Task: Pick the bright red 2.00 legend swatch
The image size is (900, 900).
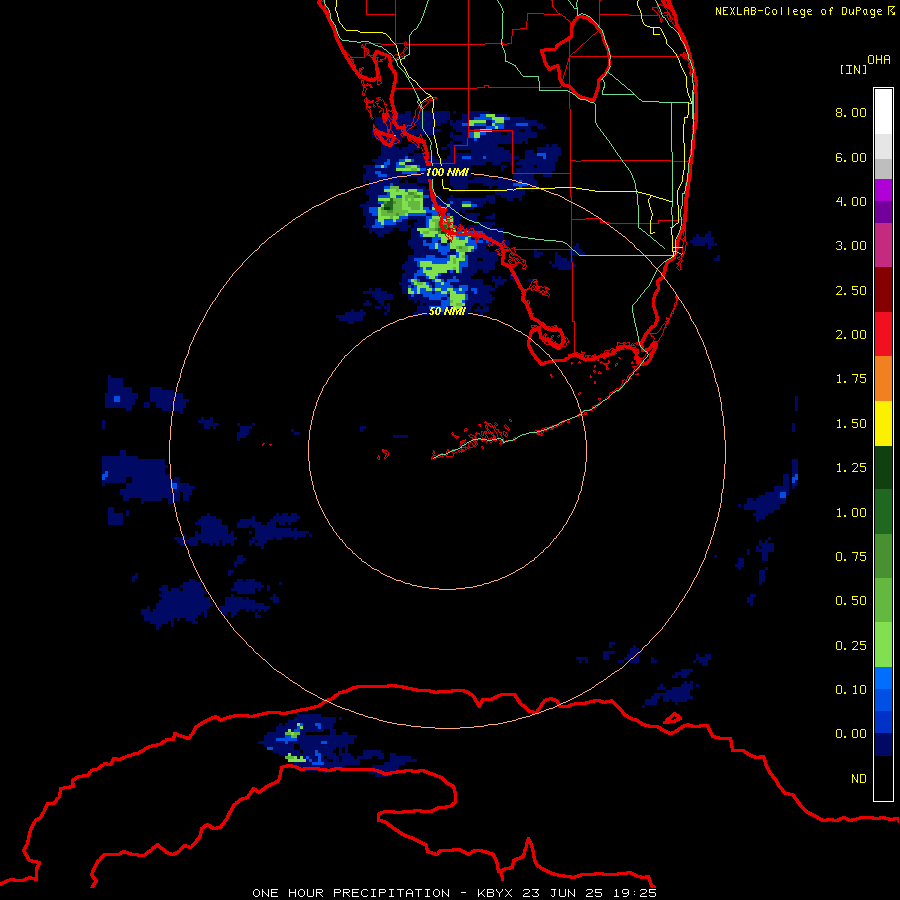Action: pos(883,334)
